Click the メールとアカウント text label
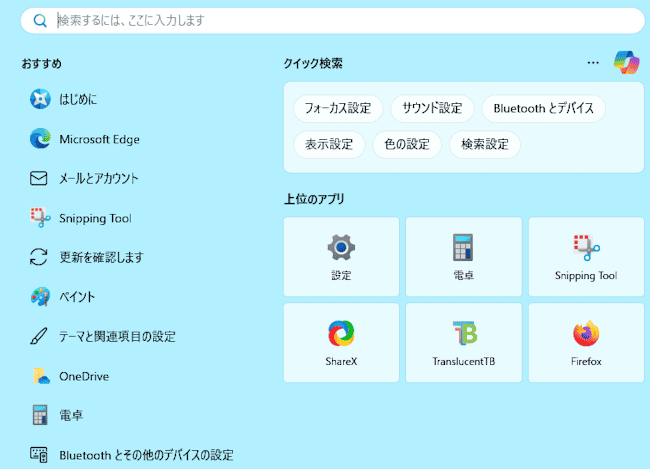Viewport: 650px width, 469px height. [x=99, y=179]
